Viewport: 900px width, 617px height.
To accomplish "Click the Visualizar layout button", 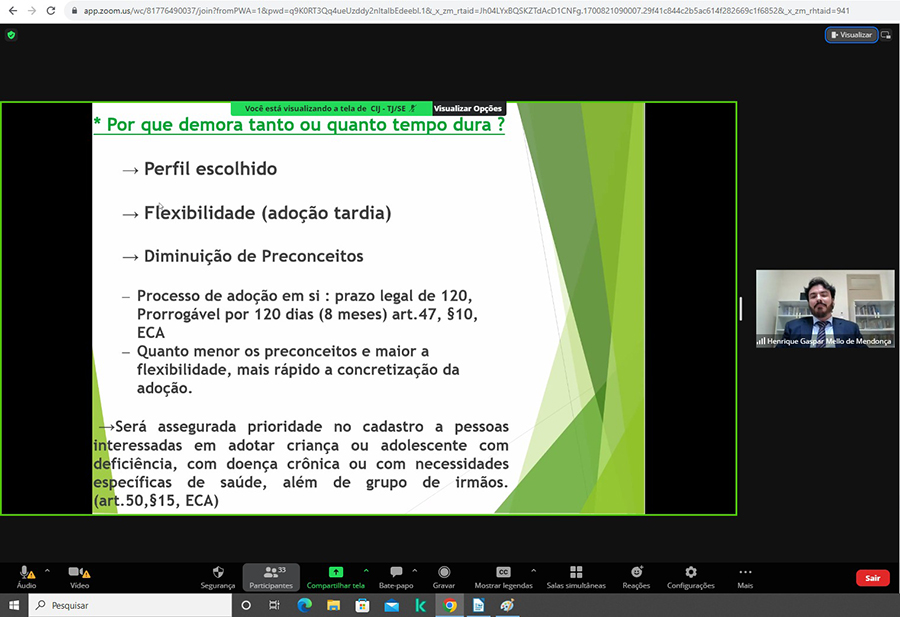I will coord(851,35).
